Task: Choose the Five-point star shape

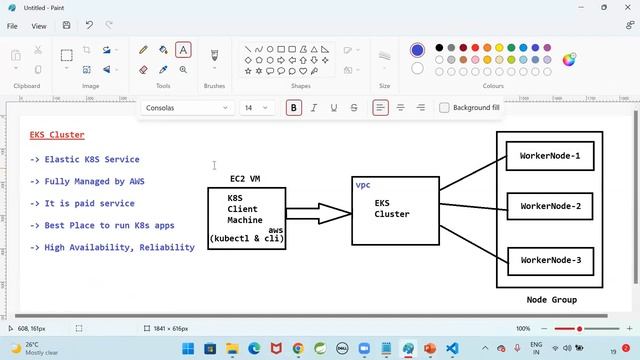Action: pyautogui.click(x=248, y=71)
